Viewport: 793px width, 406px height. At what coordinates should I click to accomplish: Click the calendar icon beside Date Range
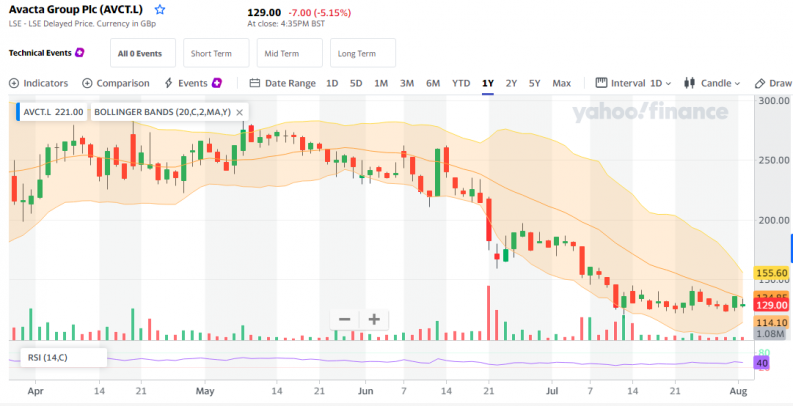[255, 83]
